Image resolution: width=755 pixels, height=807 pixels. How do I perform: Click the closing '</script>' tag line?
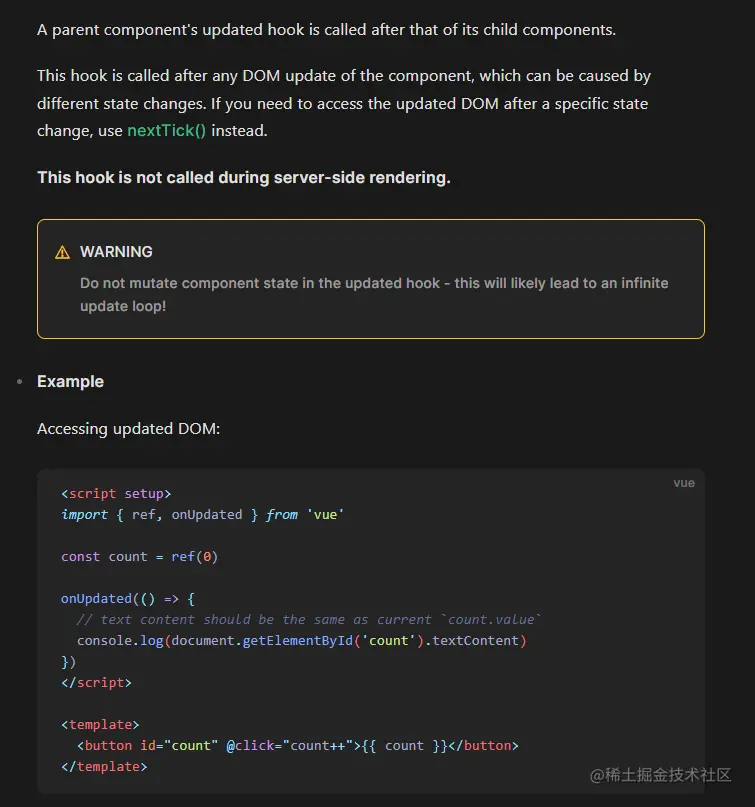(96, 682)
